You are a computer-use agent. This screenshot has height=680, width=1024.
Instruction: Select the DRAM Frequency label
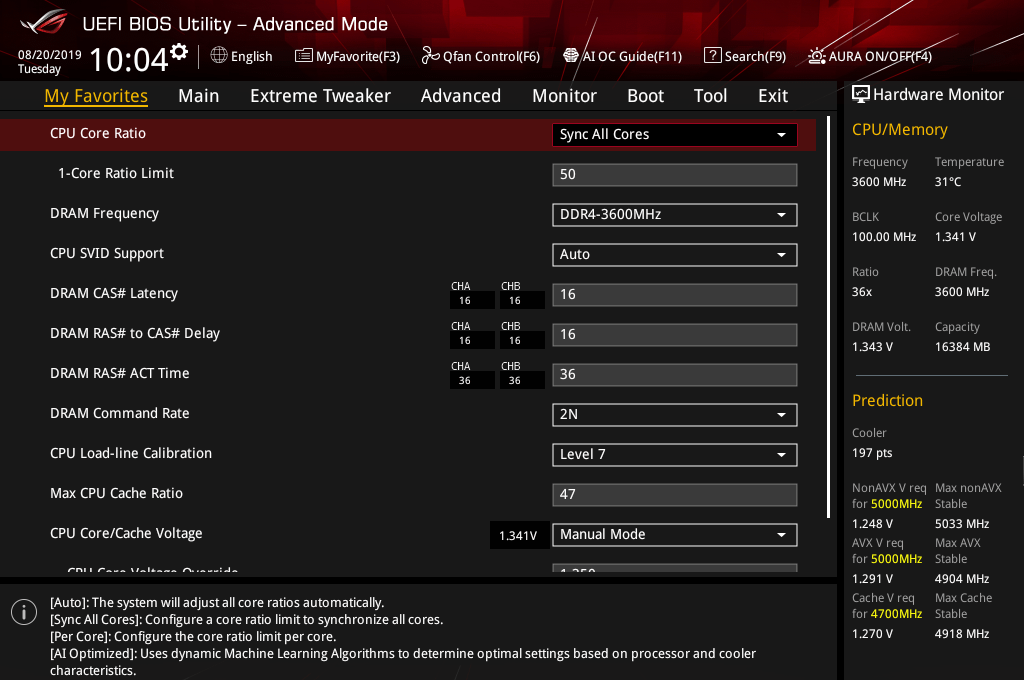tap(104, 214)
